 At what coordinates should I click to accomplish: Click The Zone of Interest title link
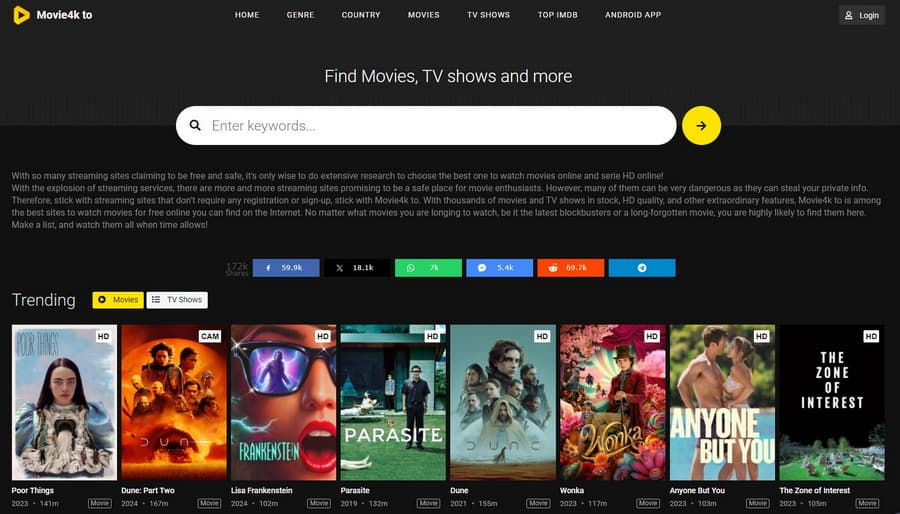click(x=815, y=490)
